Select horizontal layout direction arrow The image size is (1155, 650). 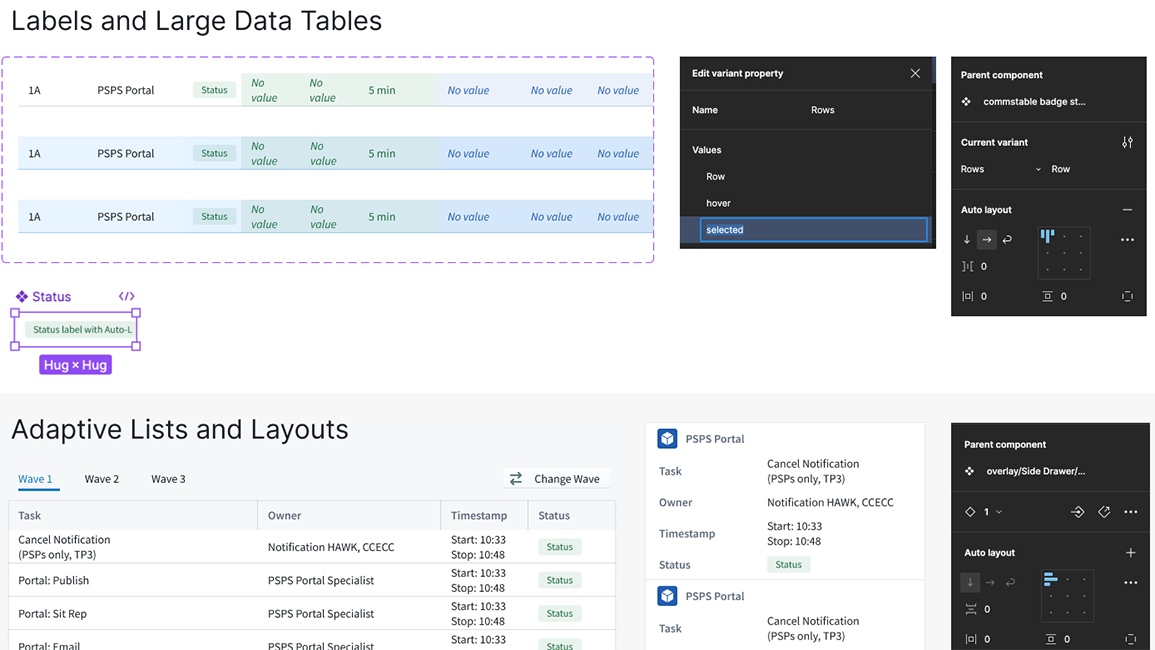[x=985, y=238]
